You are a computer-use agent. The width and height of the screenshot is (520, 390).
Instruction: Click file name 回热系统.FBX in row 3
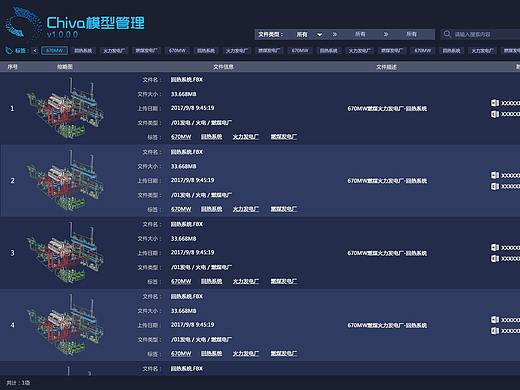point(187,224)
